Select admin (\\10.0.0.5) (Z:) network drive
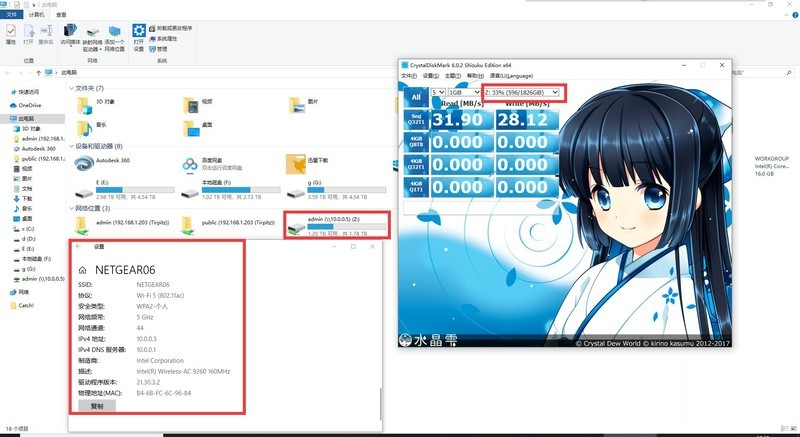The image size is (800, 437). pos(337,225)
